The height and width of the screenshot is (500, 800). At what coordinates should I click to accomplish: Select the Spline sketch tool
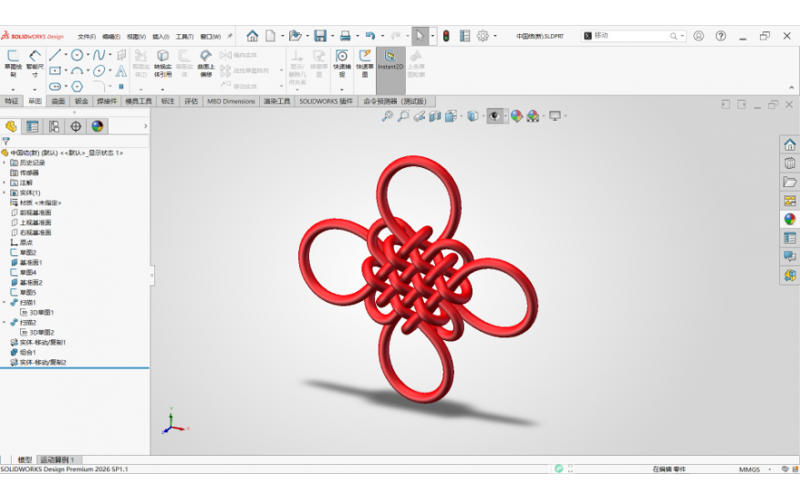tap(99, 55)
